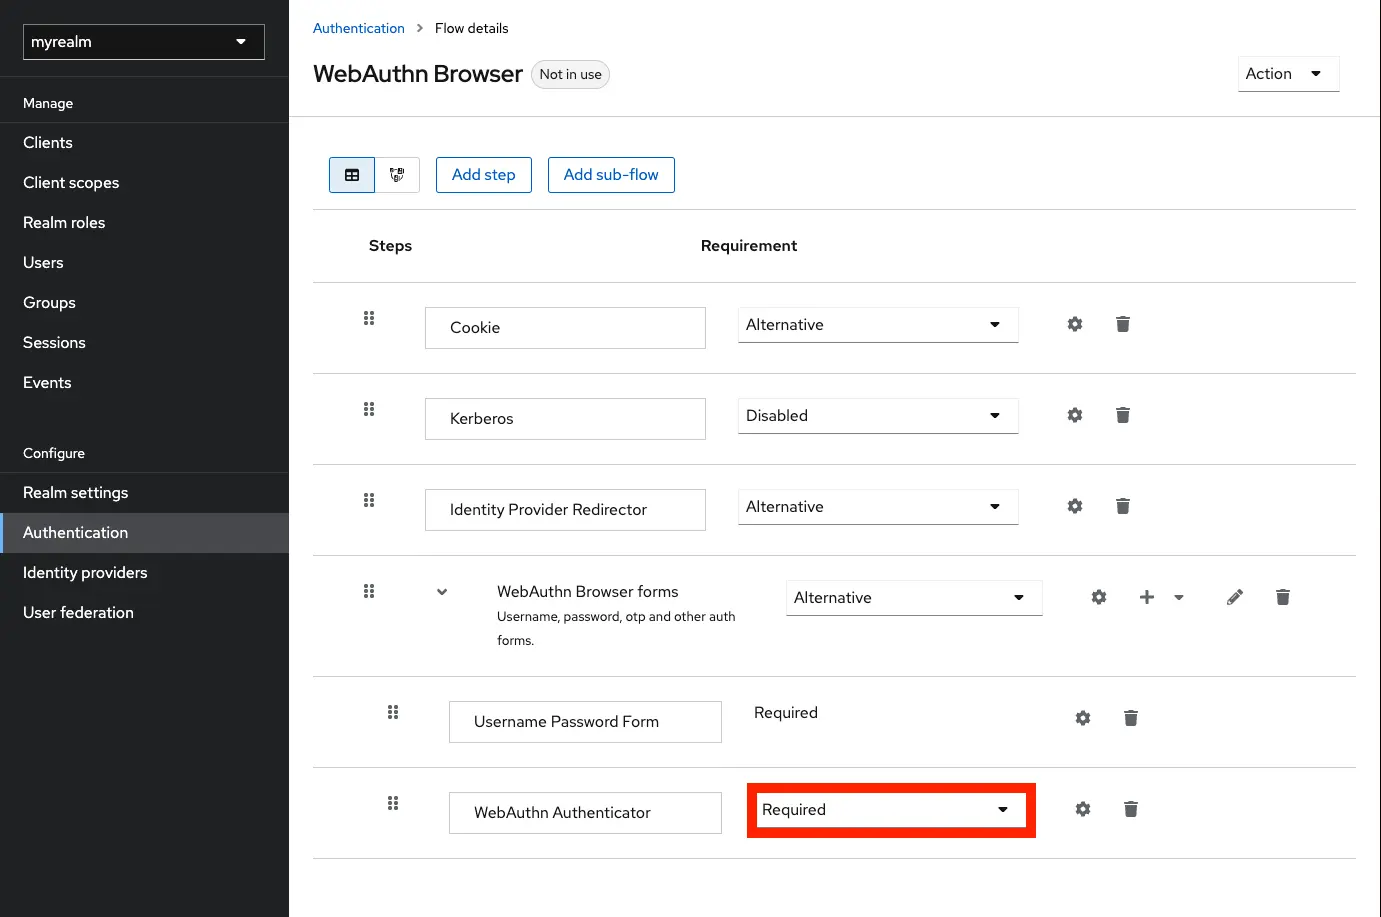Delete the Cookie step with the trash icon

point(1122,324)
